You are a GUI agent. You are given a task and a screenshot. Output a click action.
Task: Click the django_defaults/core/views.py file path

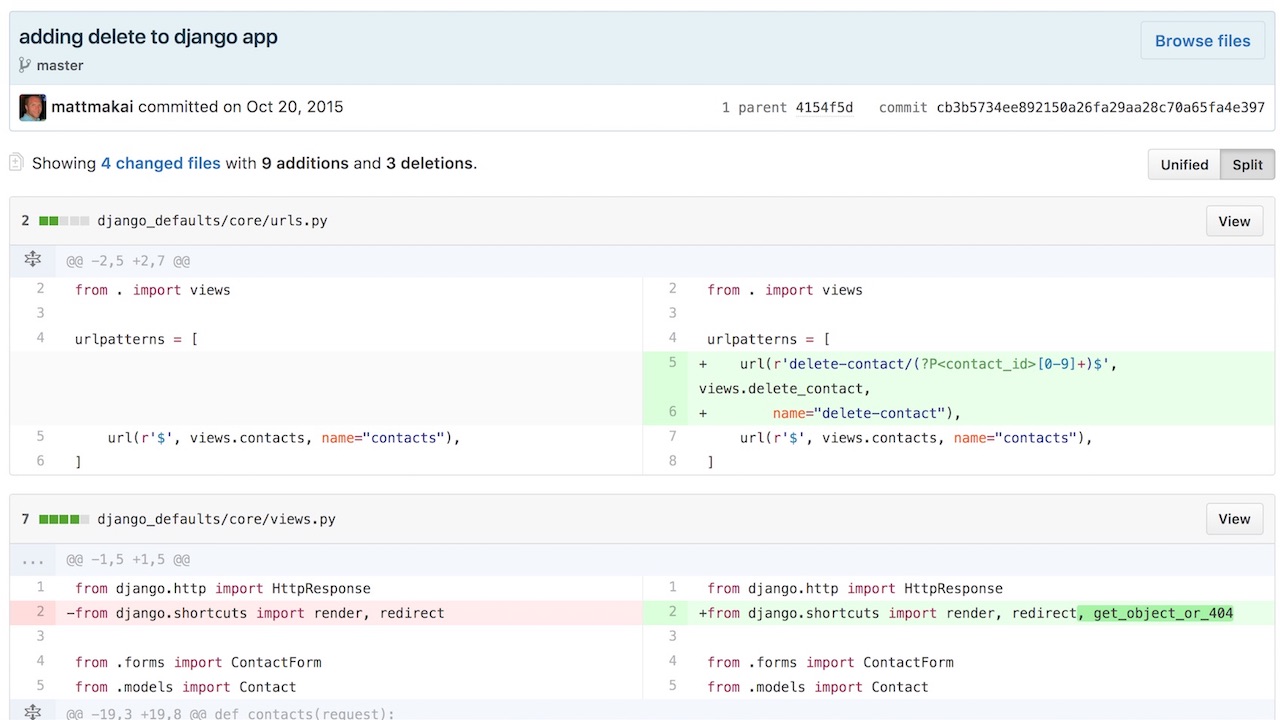click(216, 519)
